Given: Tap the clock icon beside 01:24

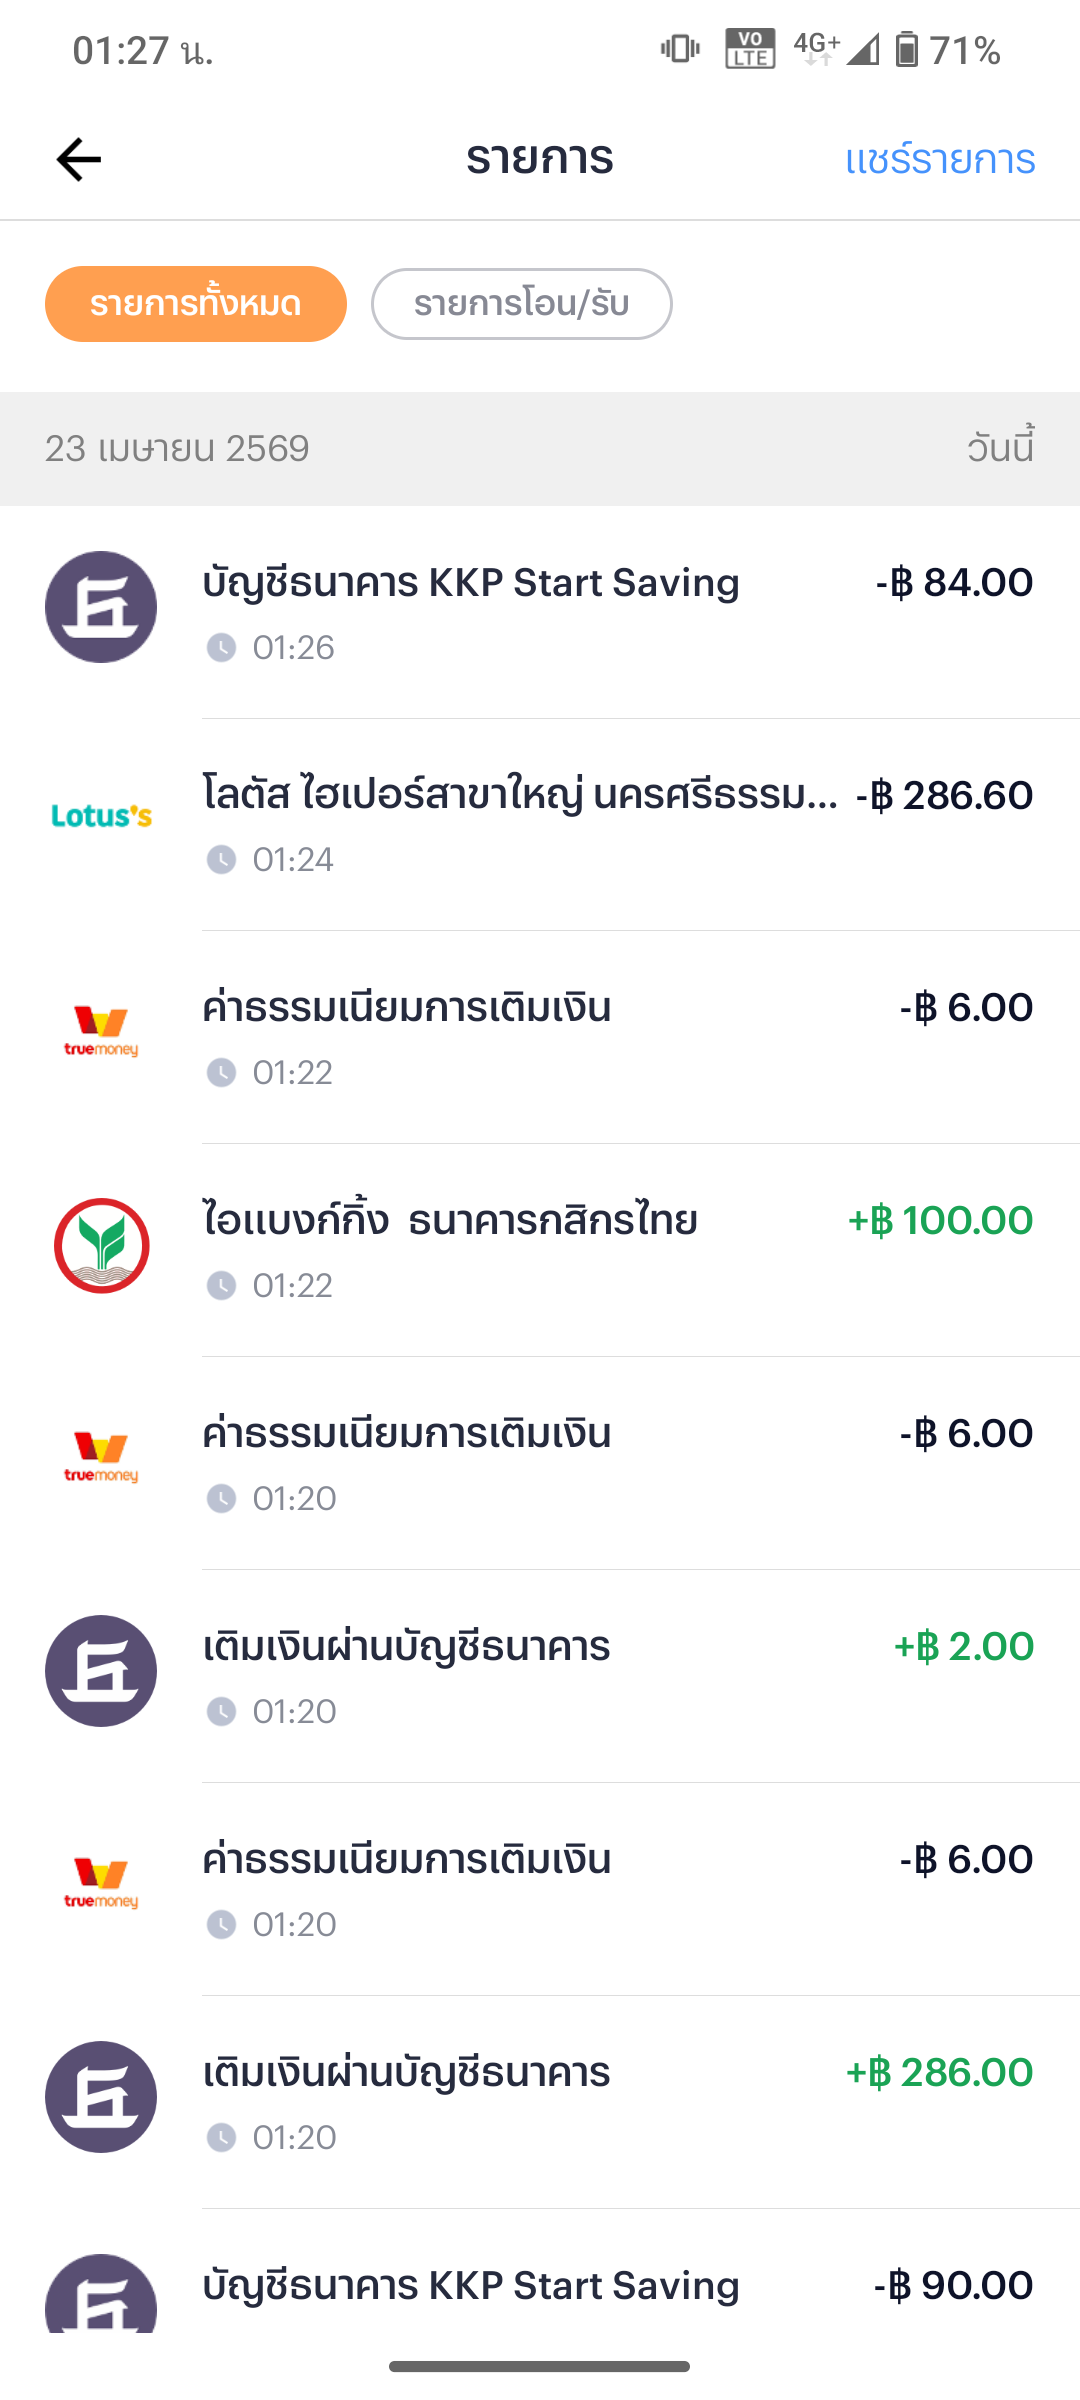Looking at the screenshot, I should click(221, 860).
